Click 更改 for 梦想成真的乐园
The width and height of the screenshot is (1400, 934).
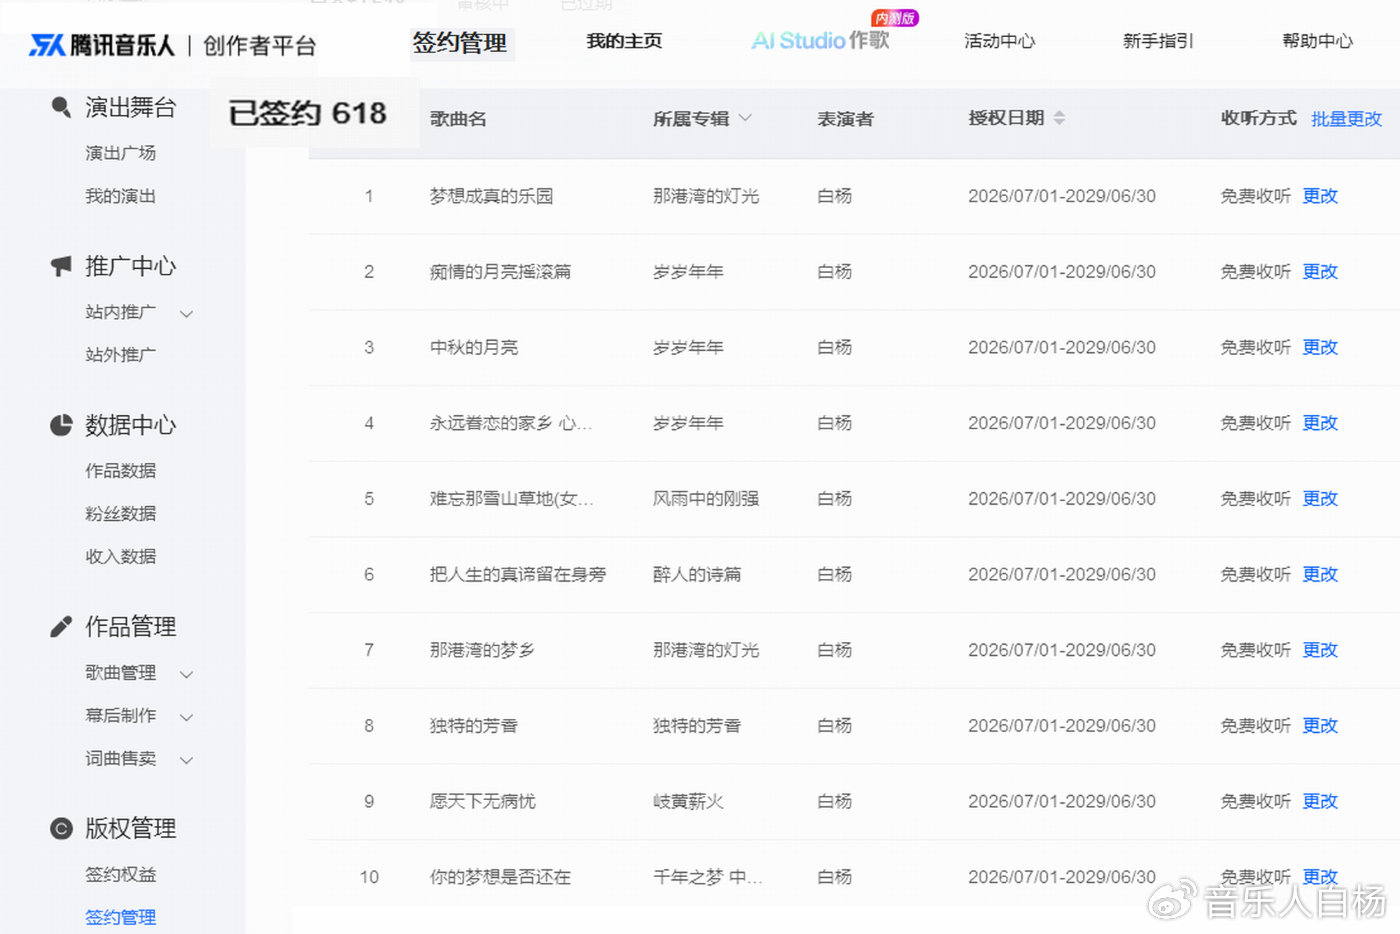1320,196
